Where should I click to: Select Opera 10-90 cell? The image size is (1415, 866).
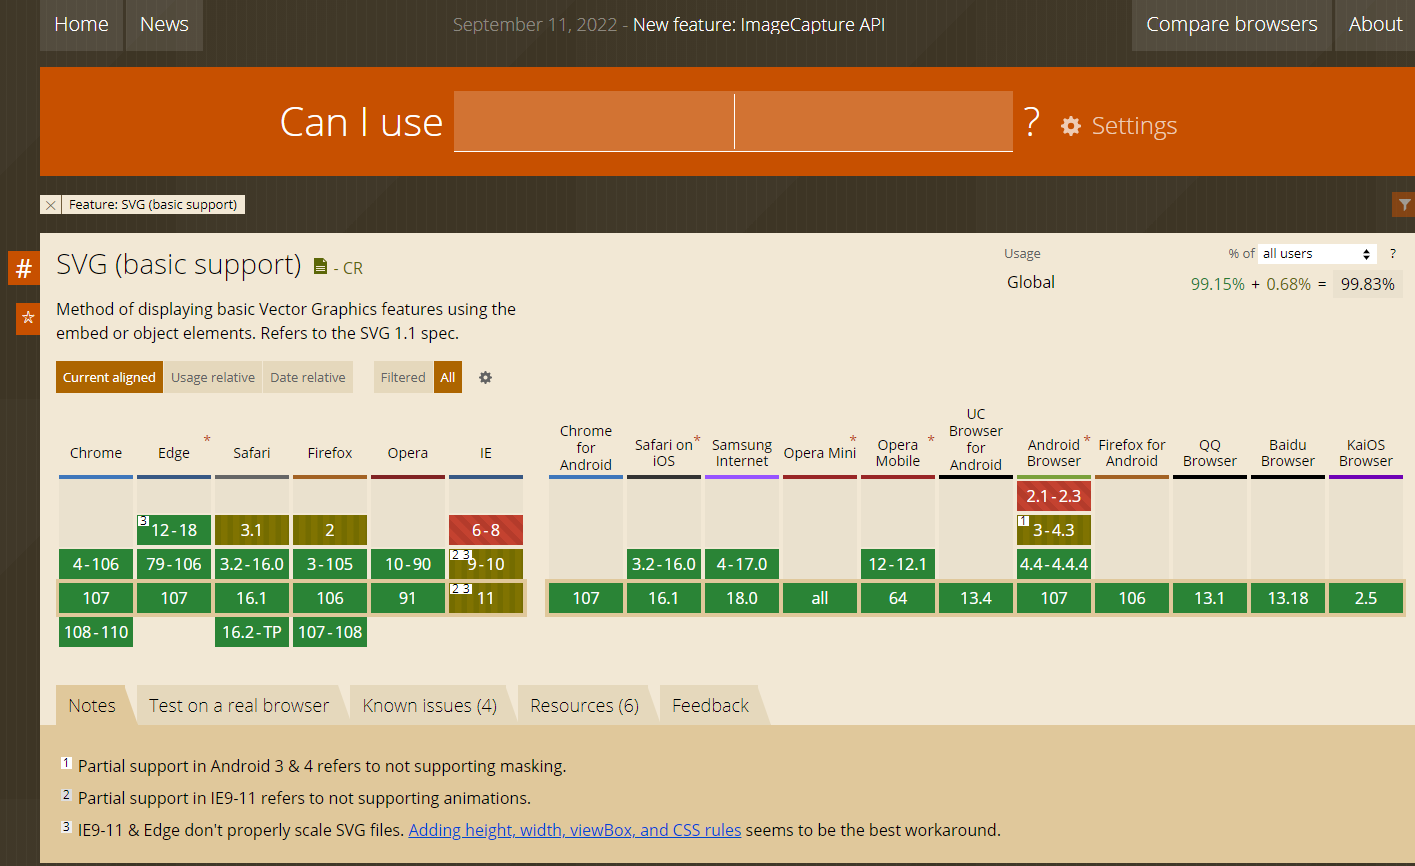(x=408, y=564)
